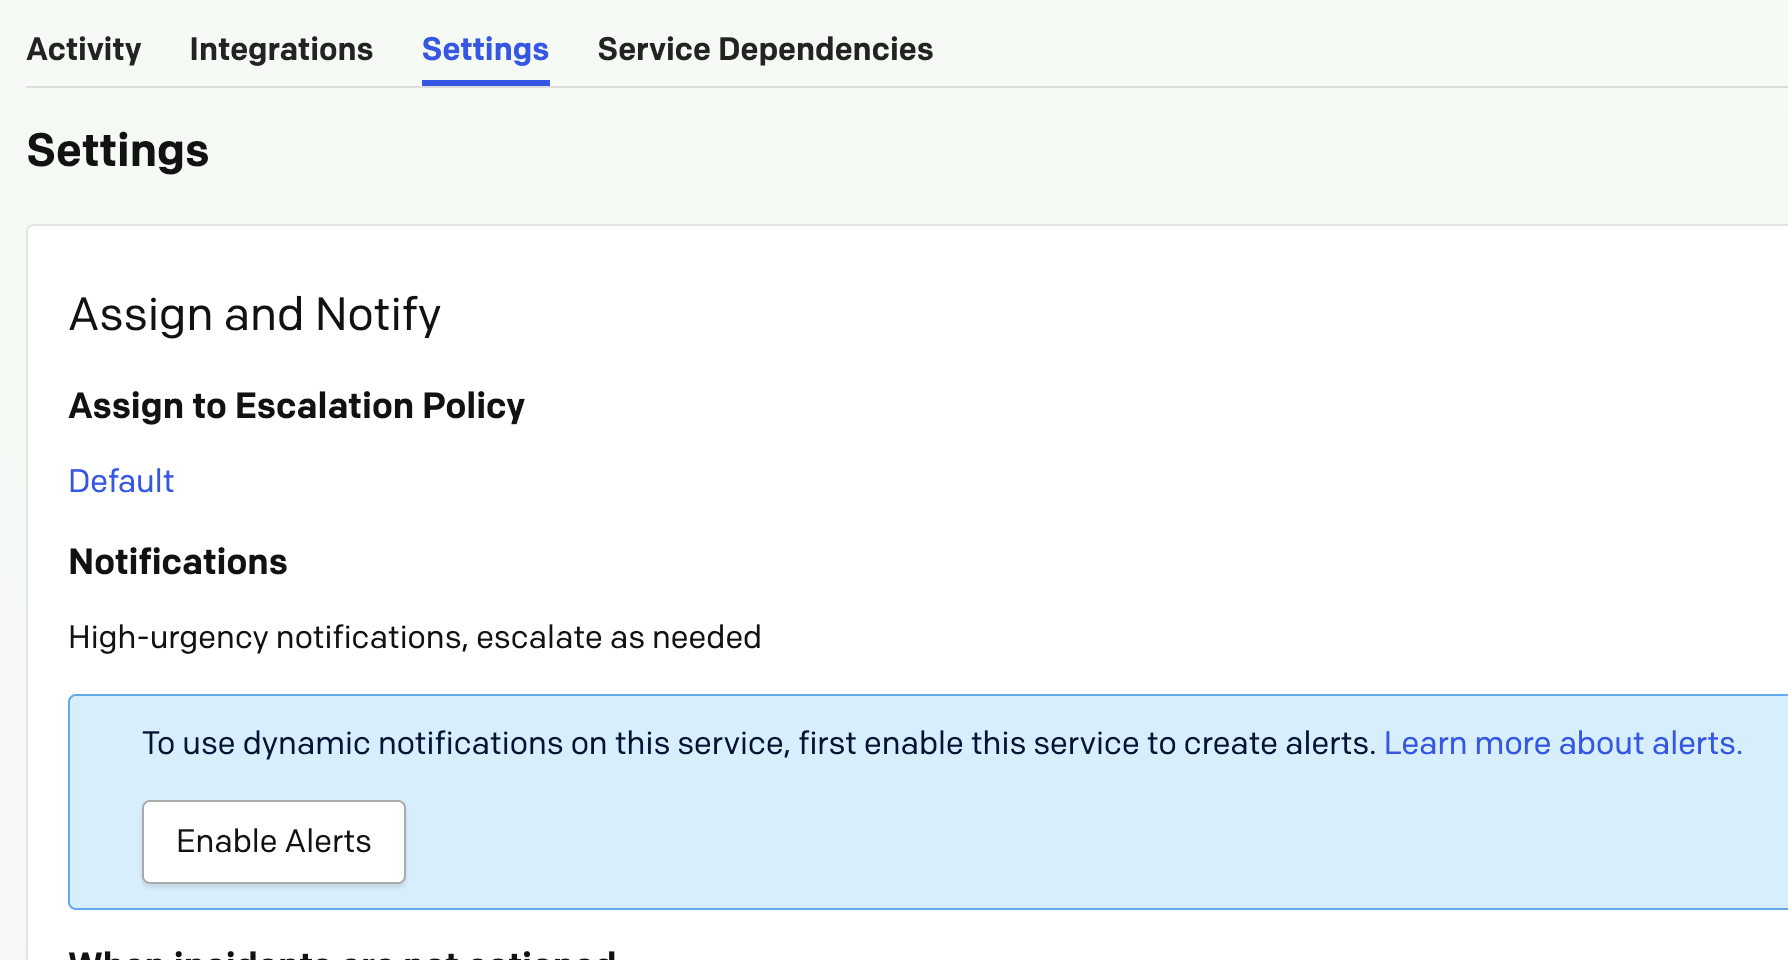The height and width of the screenshot is (960, 1788).
Task: Click the Assign and Notify section title
Action: pyautogui.click(x=255, y=315)
